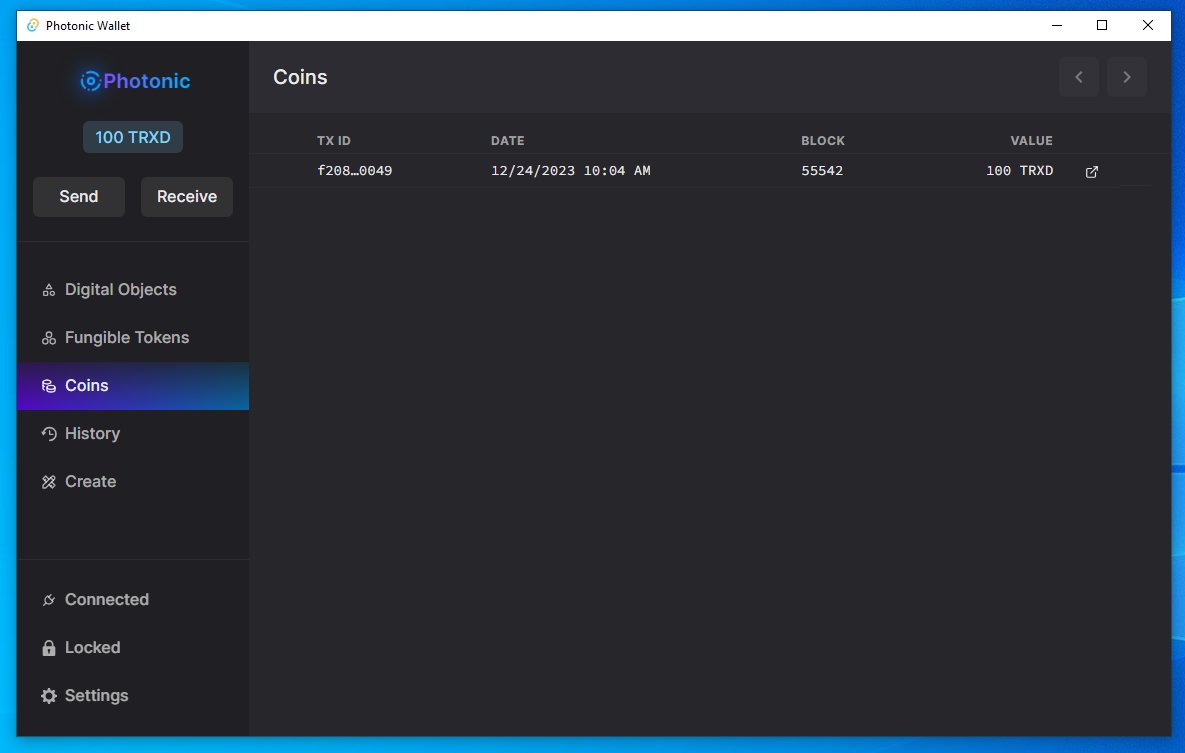Click the Photonic Wallet title bar icon

pos(32,26)
